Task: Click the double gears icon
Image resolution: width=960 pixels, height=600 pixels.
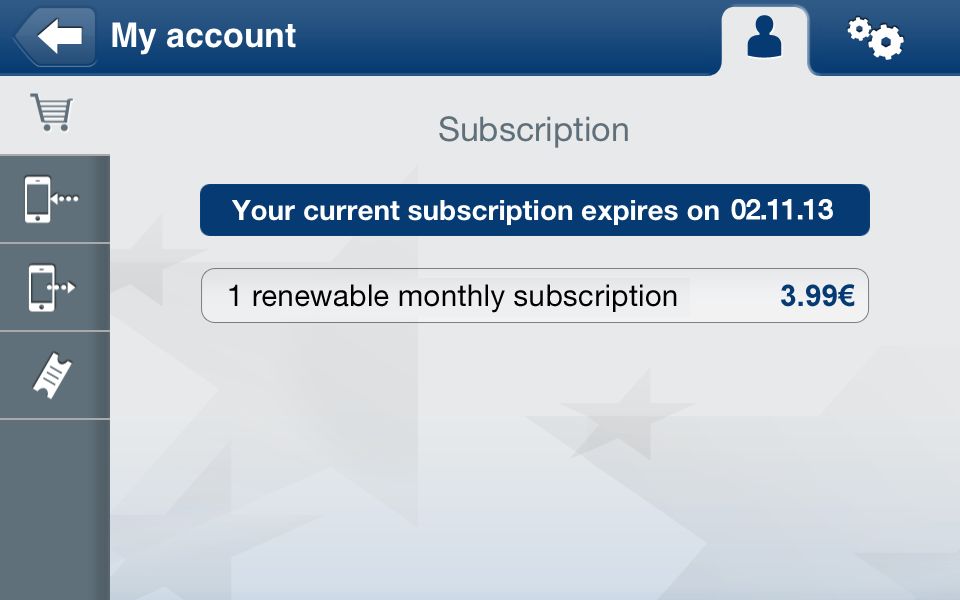Action: [876, 38]
